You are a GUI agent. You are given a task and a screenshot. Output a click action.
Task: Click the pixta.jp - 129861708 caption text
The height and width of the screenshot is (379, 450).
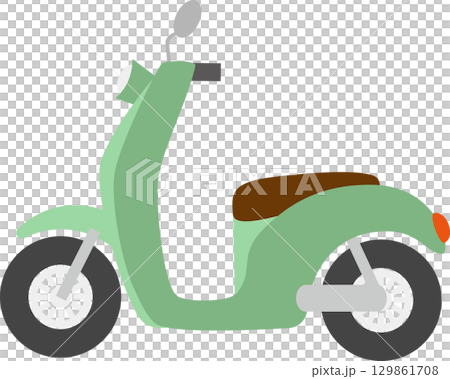click(x=375, y=371)
